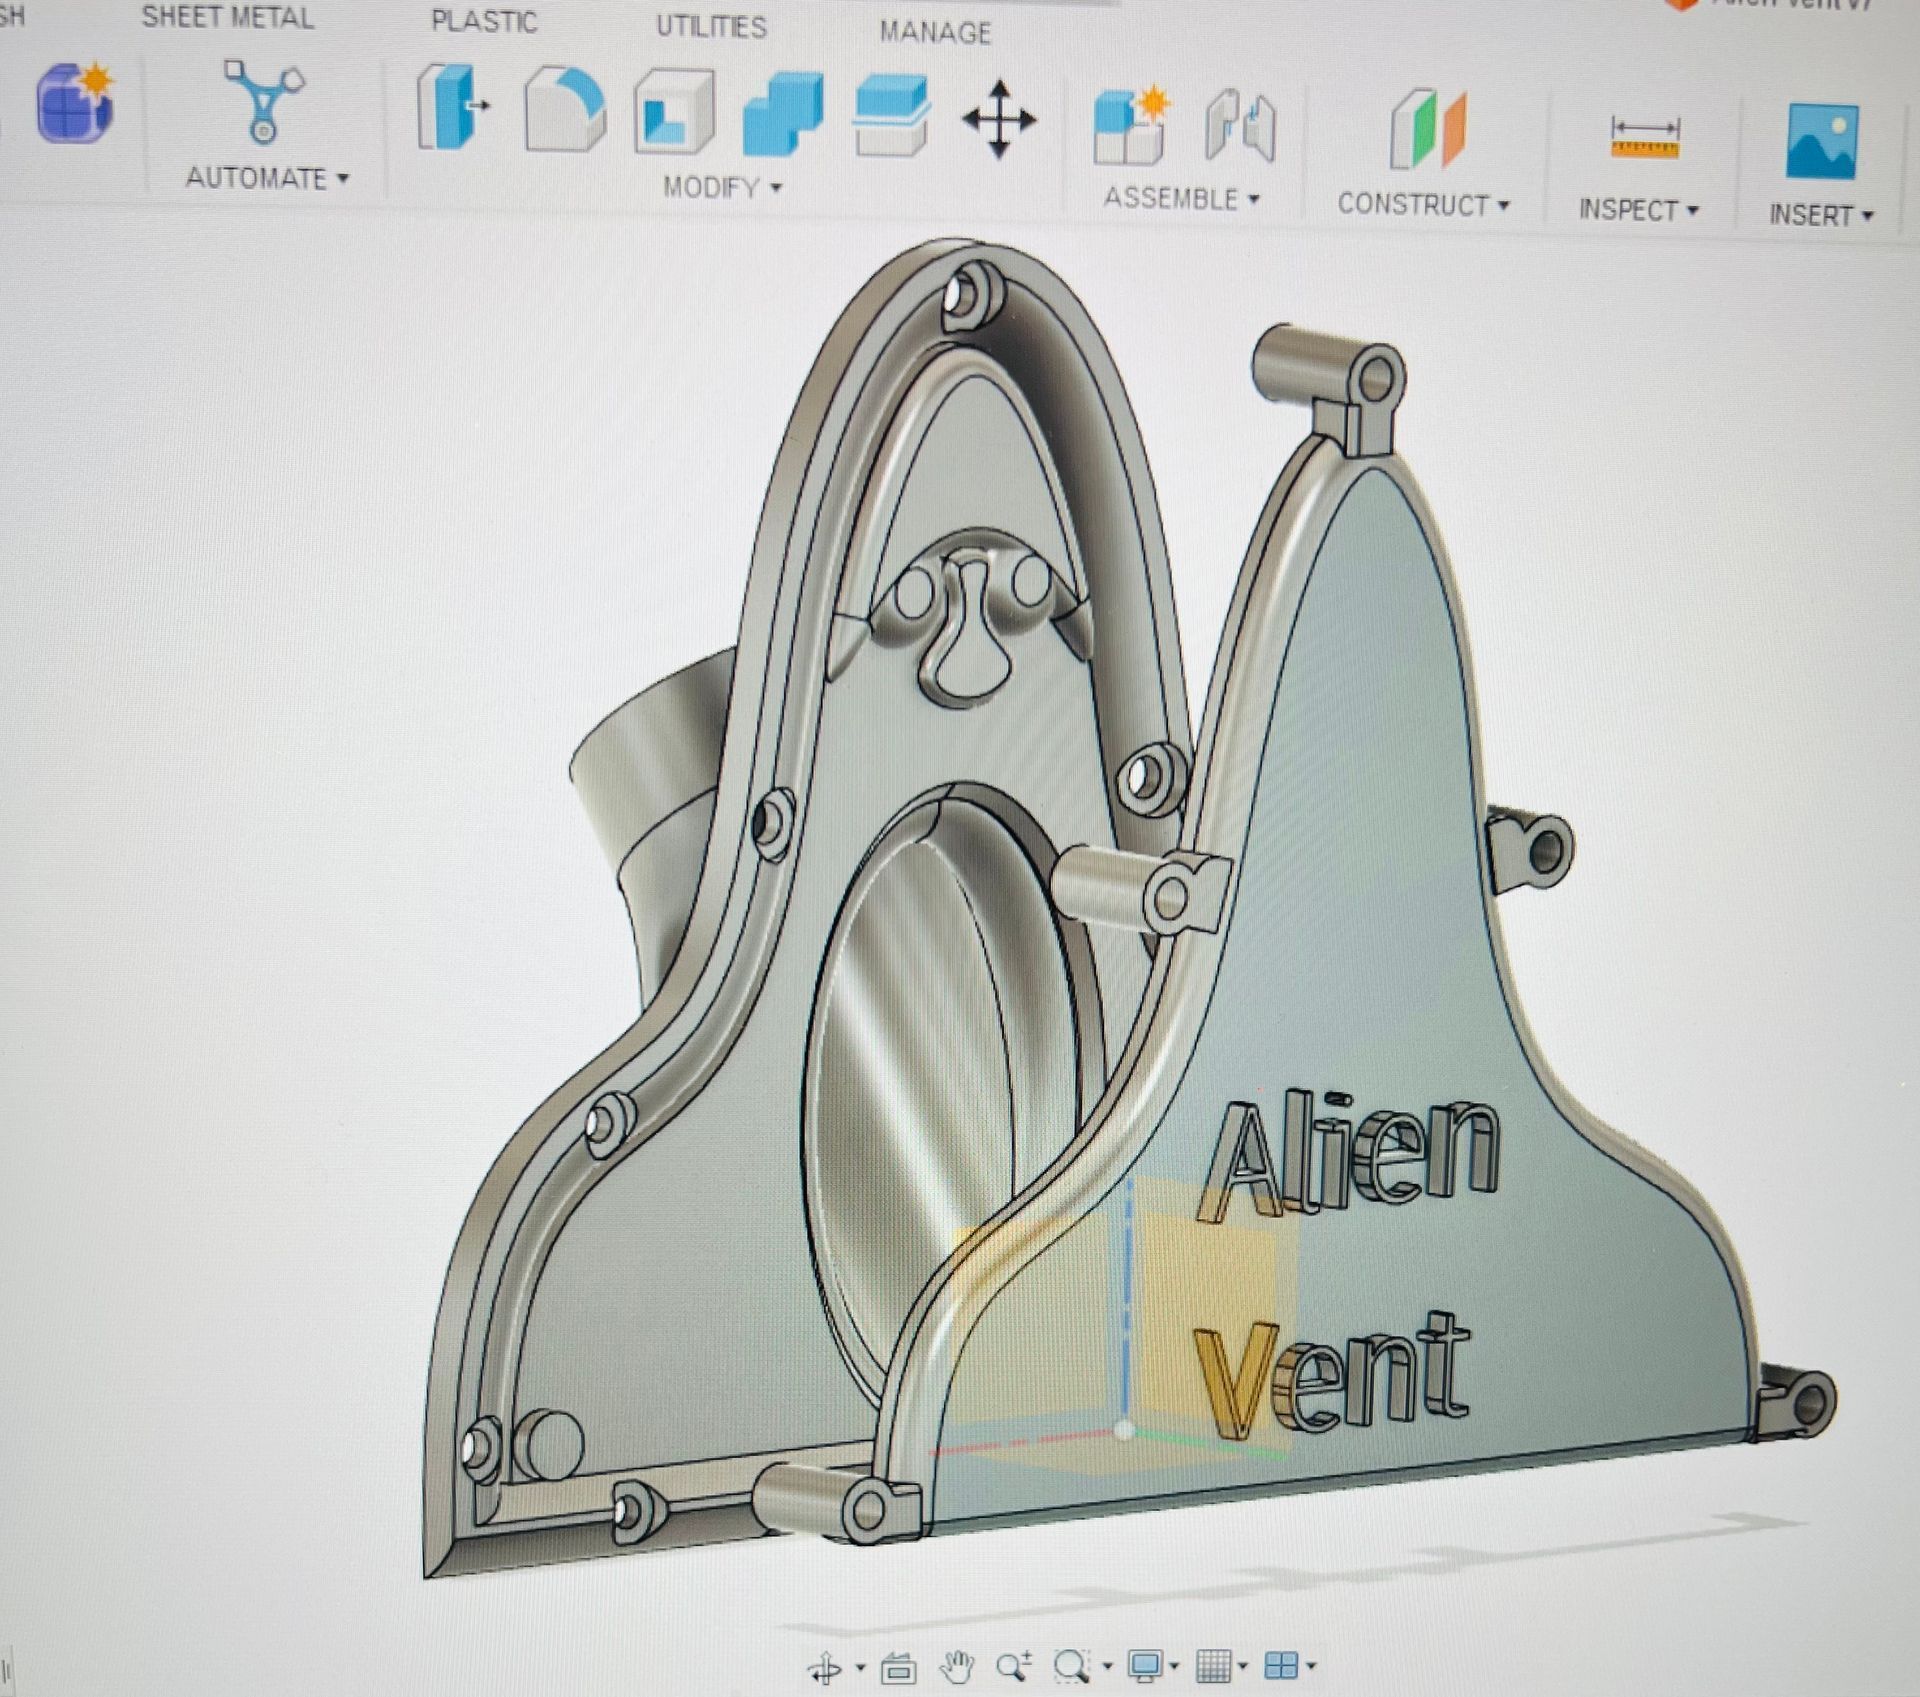Open the Utilities tab
This screenshot has width=1920, height=1697.
711,26
